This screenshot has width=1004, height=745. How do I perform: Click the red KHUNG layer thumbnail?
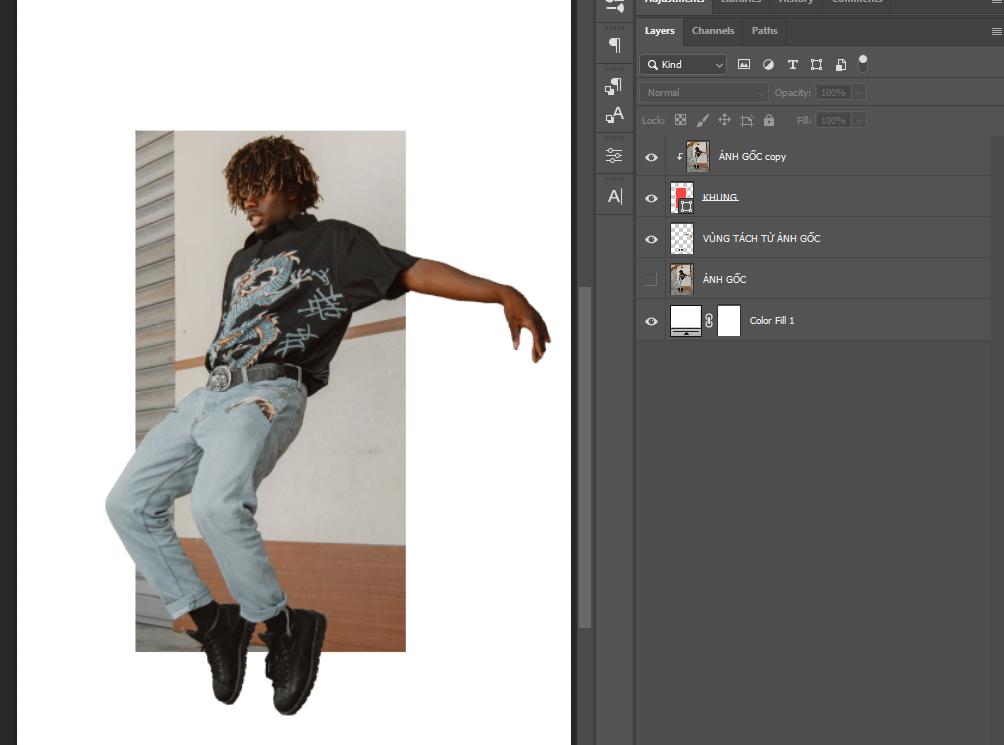(x=681, y=197)
